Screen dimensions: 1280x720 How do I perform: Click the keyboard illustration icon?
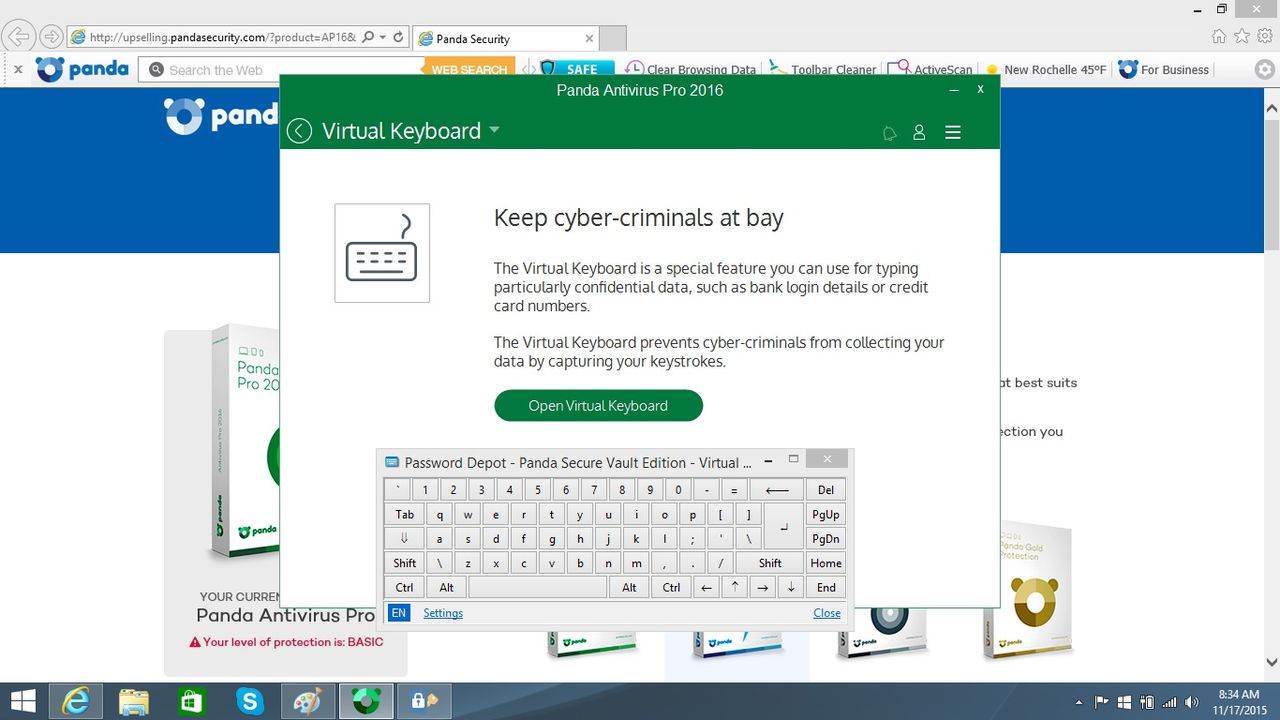pyautogui.click(x=382, y=253)
